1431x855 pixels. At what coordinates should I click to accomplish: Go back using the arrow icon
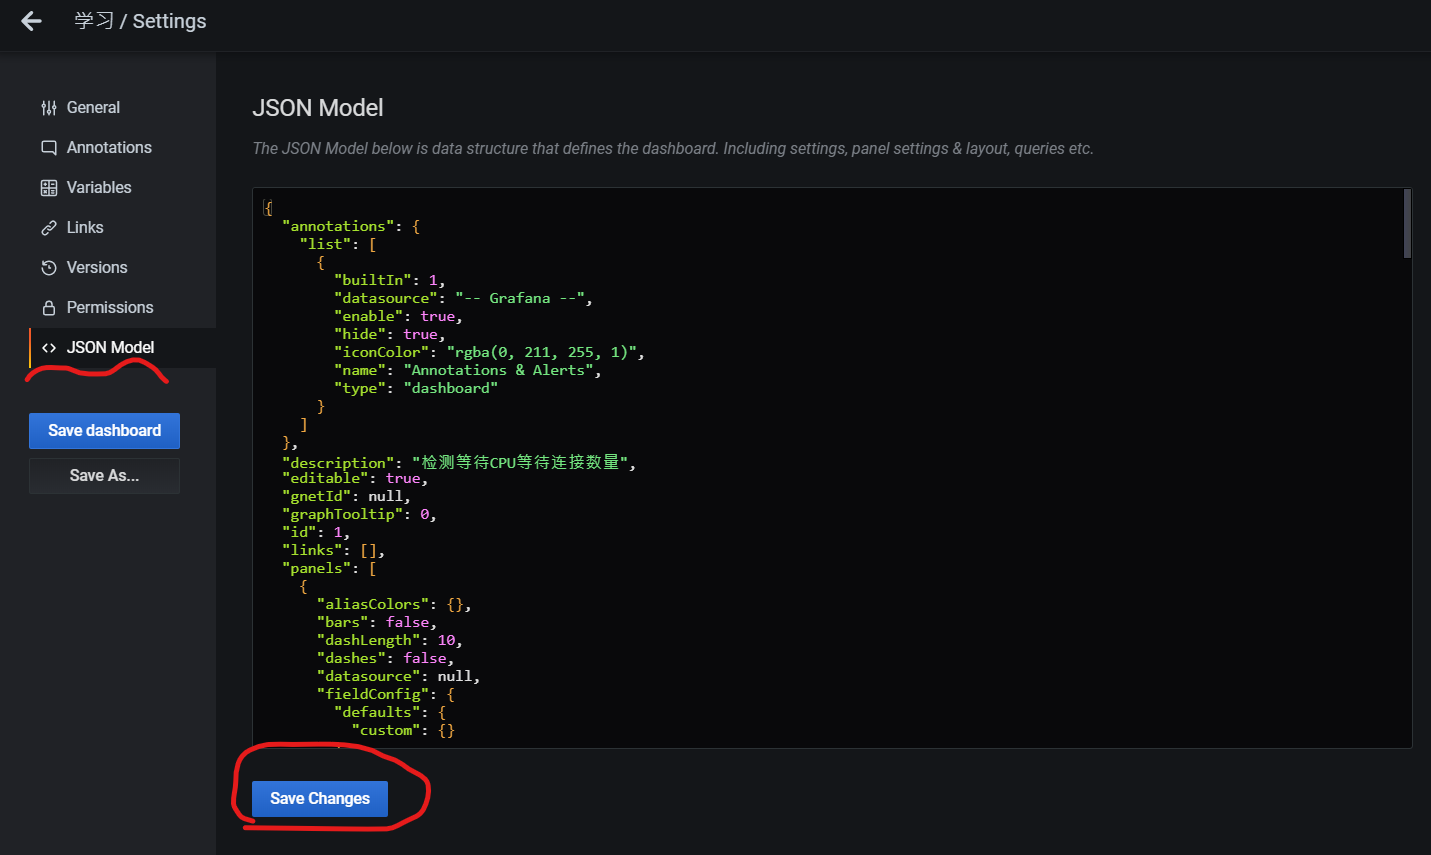point(31,21)
